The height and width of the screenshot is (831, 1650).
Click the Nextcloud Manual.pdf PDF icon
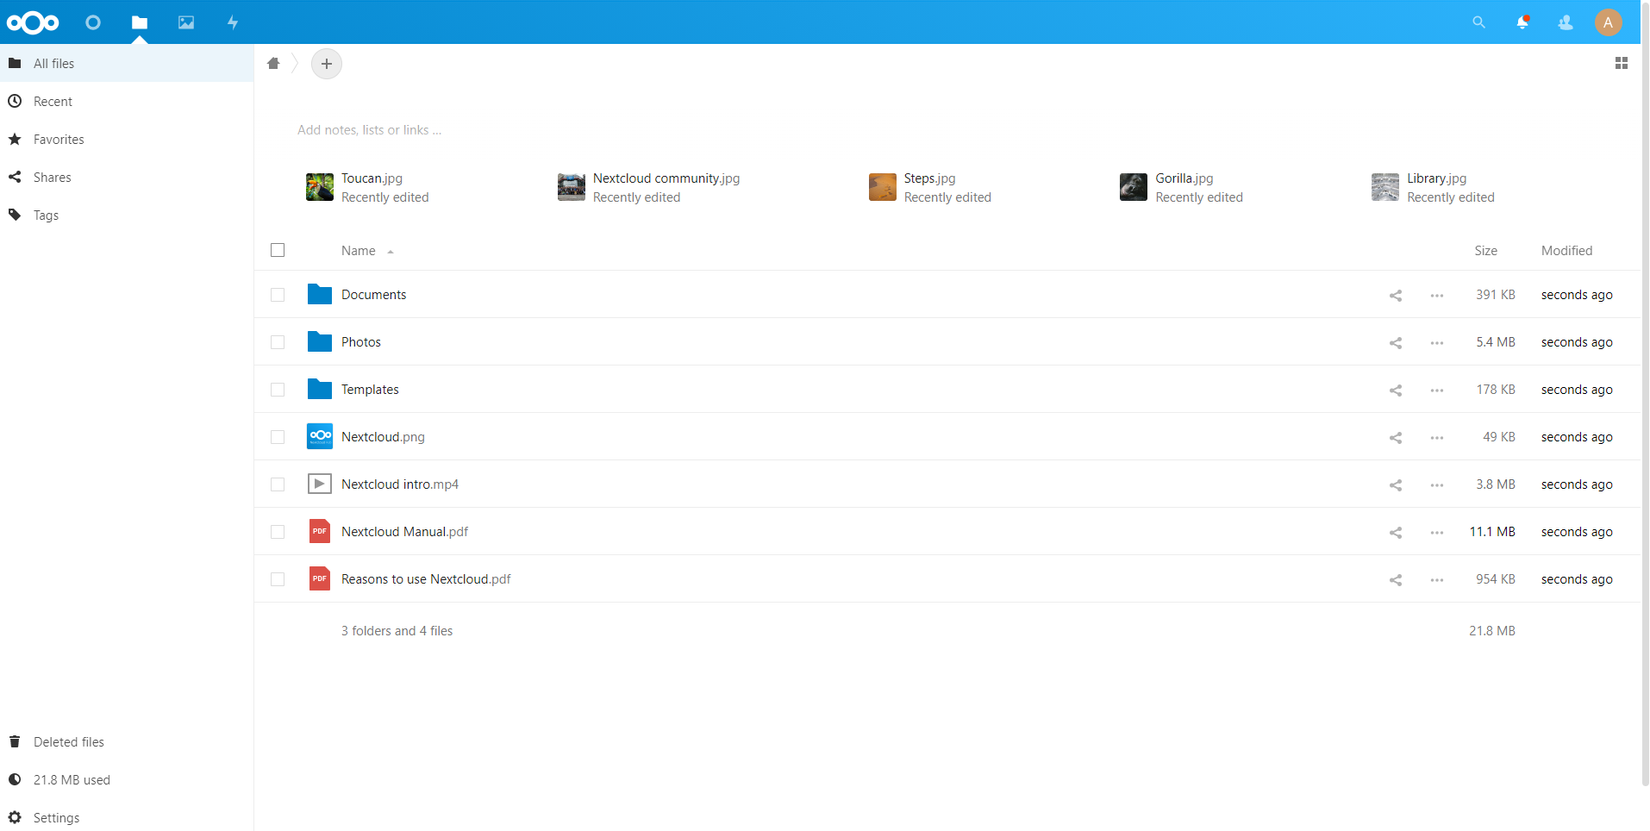(319, 531)
